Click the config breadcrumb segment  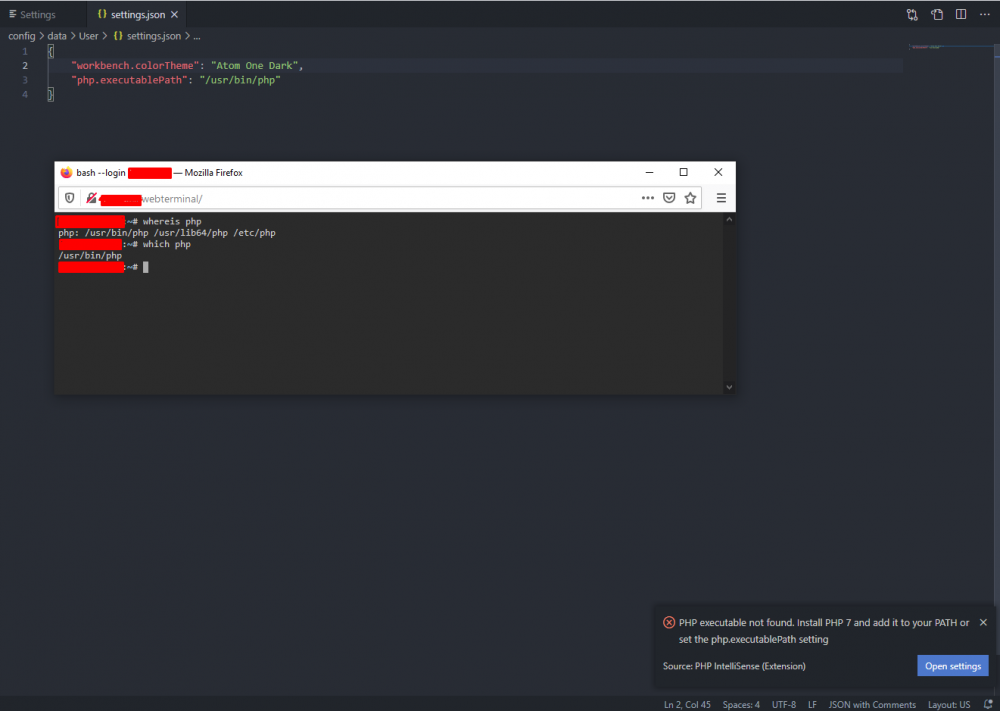point(22,36)
